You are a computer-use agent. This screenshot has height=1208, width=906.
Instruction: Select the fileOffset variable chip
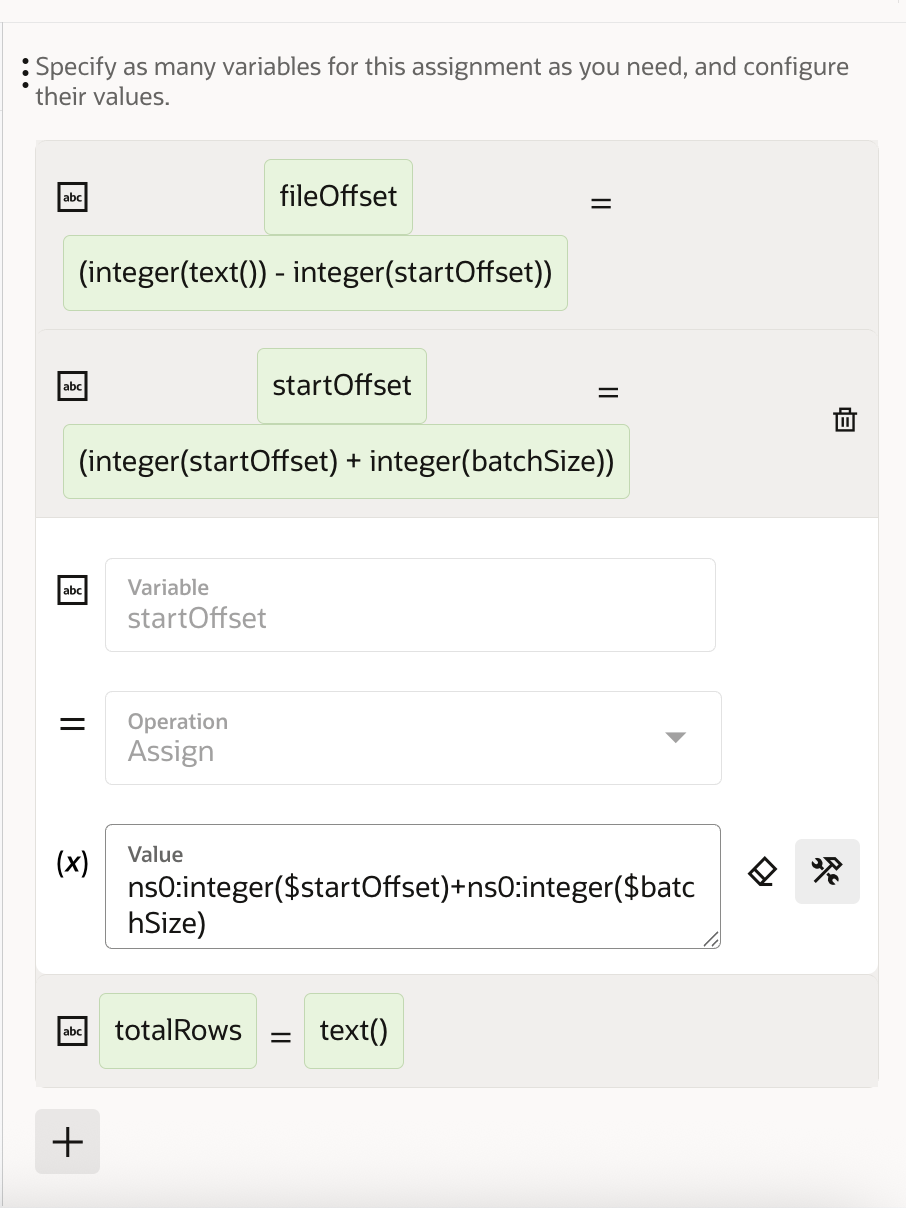pos(338,197)
